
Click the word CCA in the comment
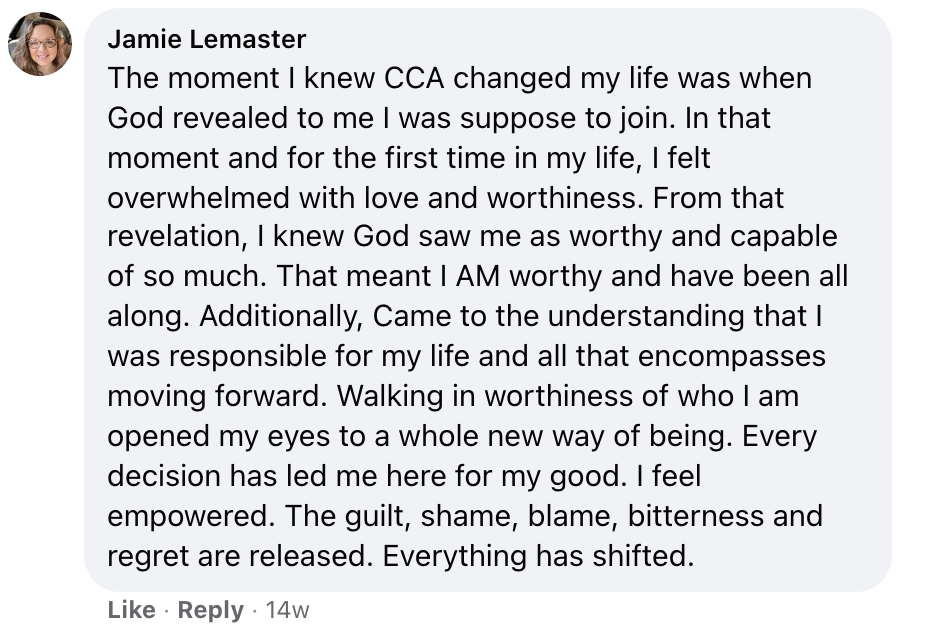tap(414, 78)
